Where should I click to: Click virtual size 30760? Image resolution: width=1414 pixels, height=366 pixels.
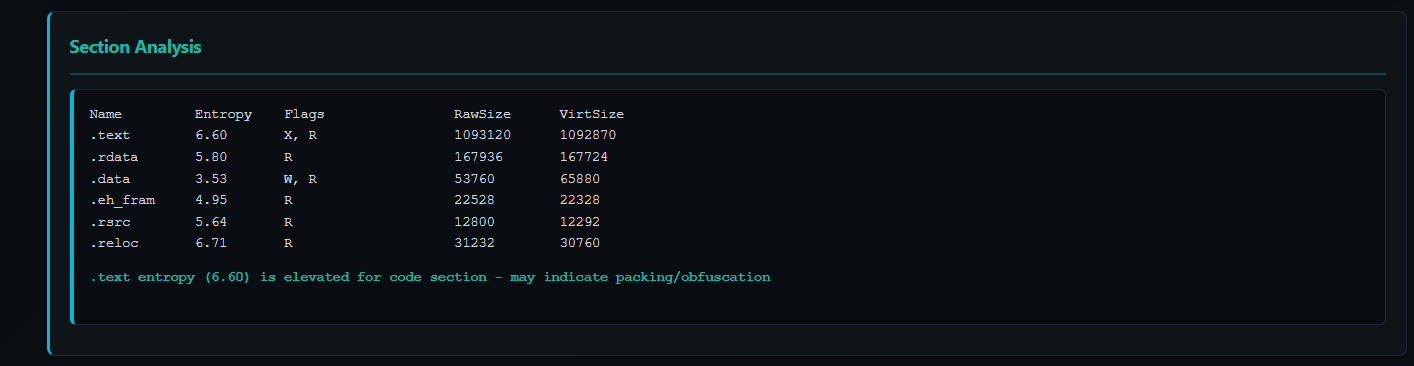(579, 243)
